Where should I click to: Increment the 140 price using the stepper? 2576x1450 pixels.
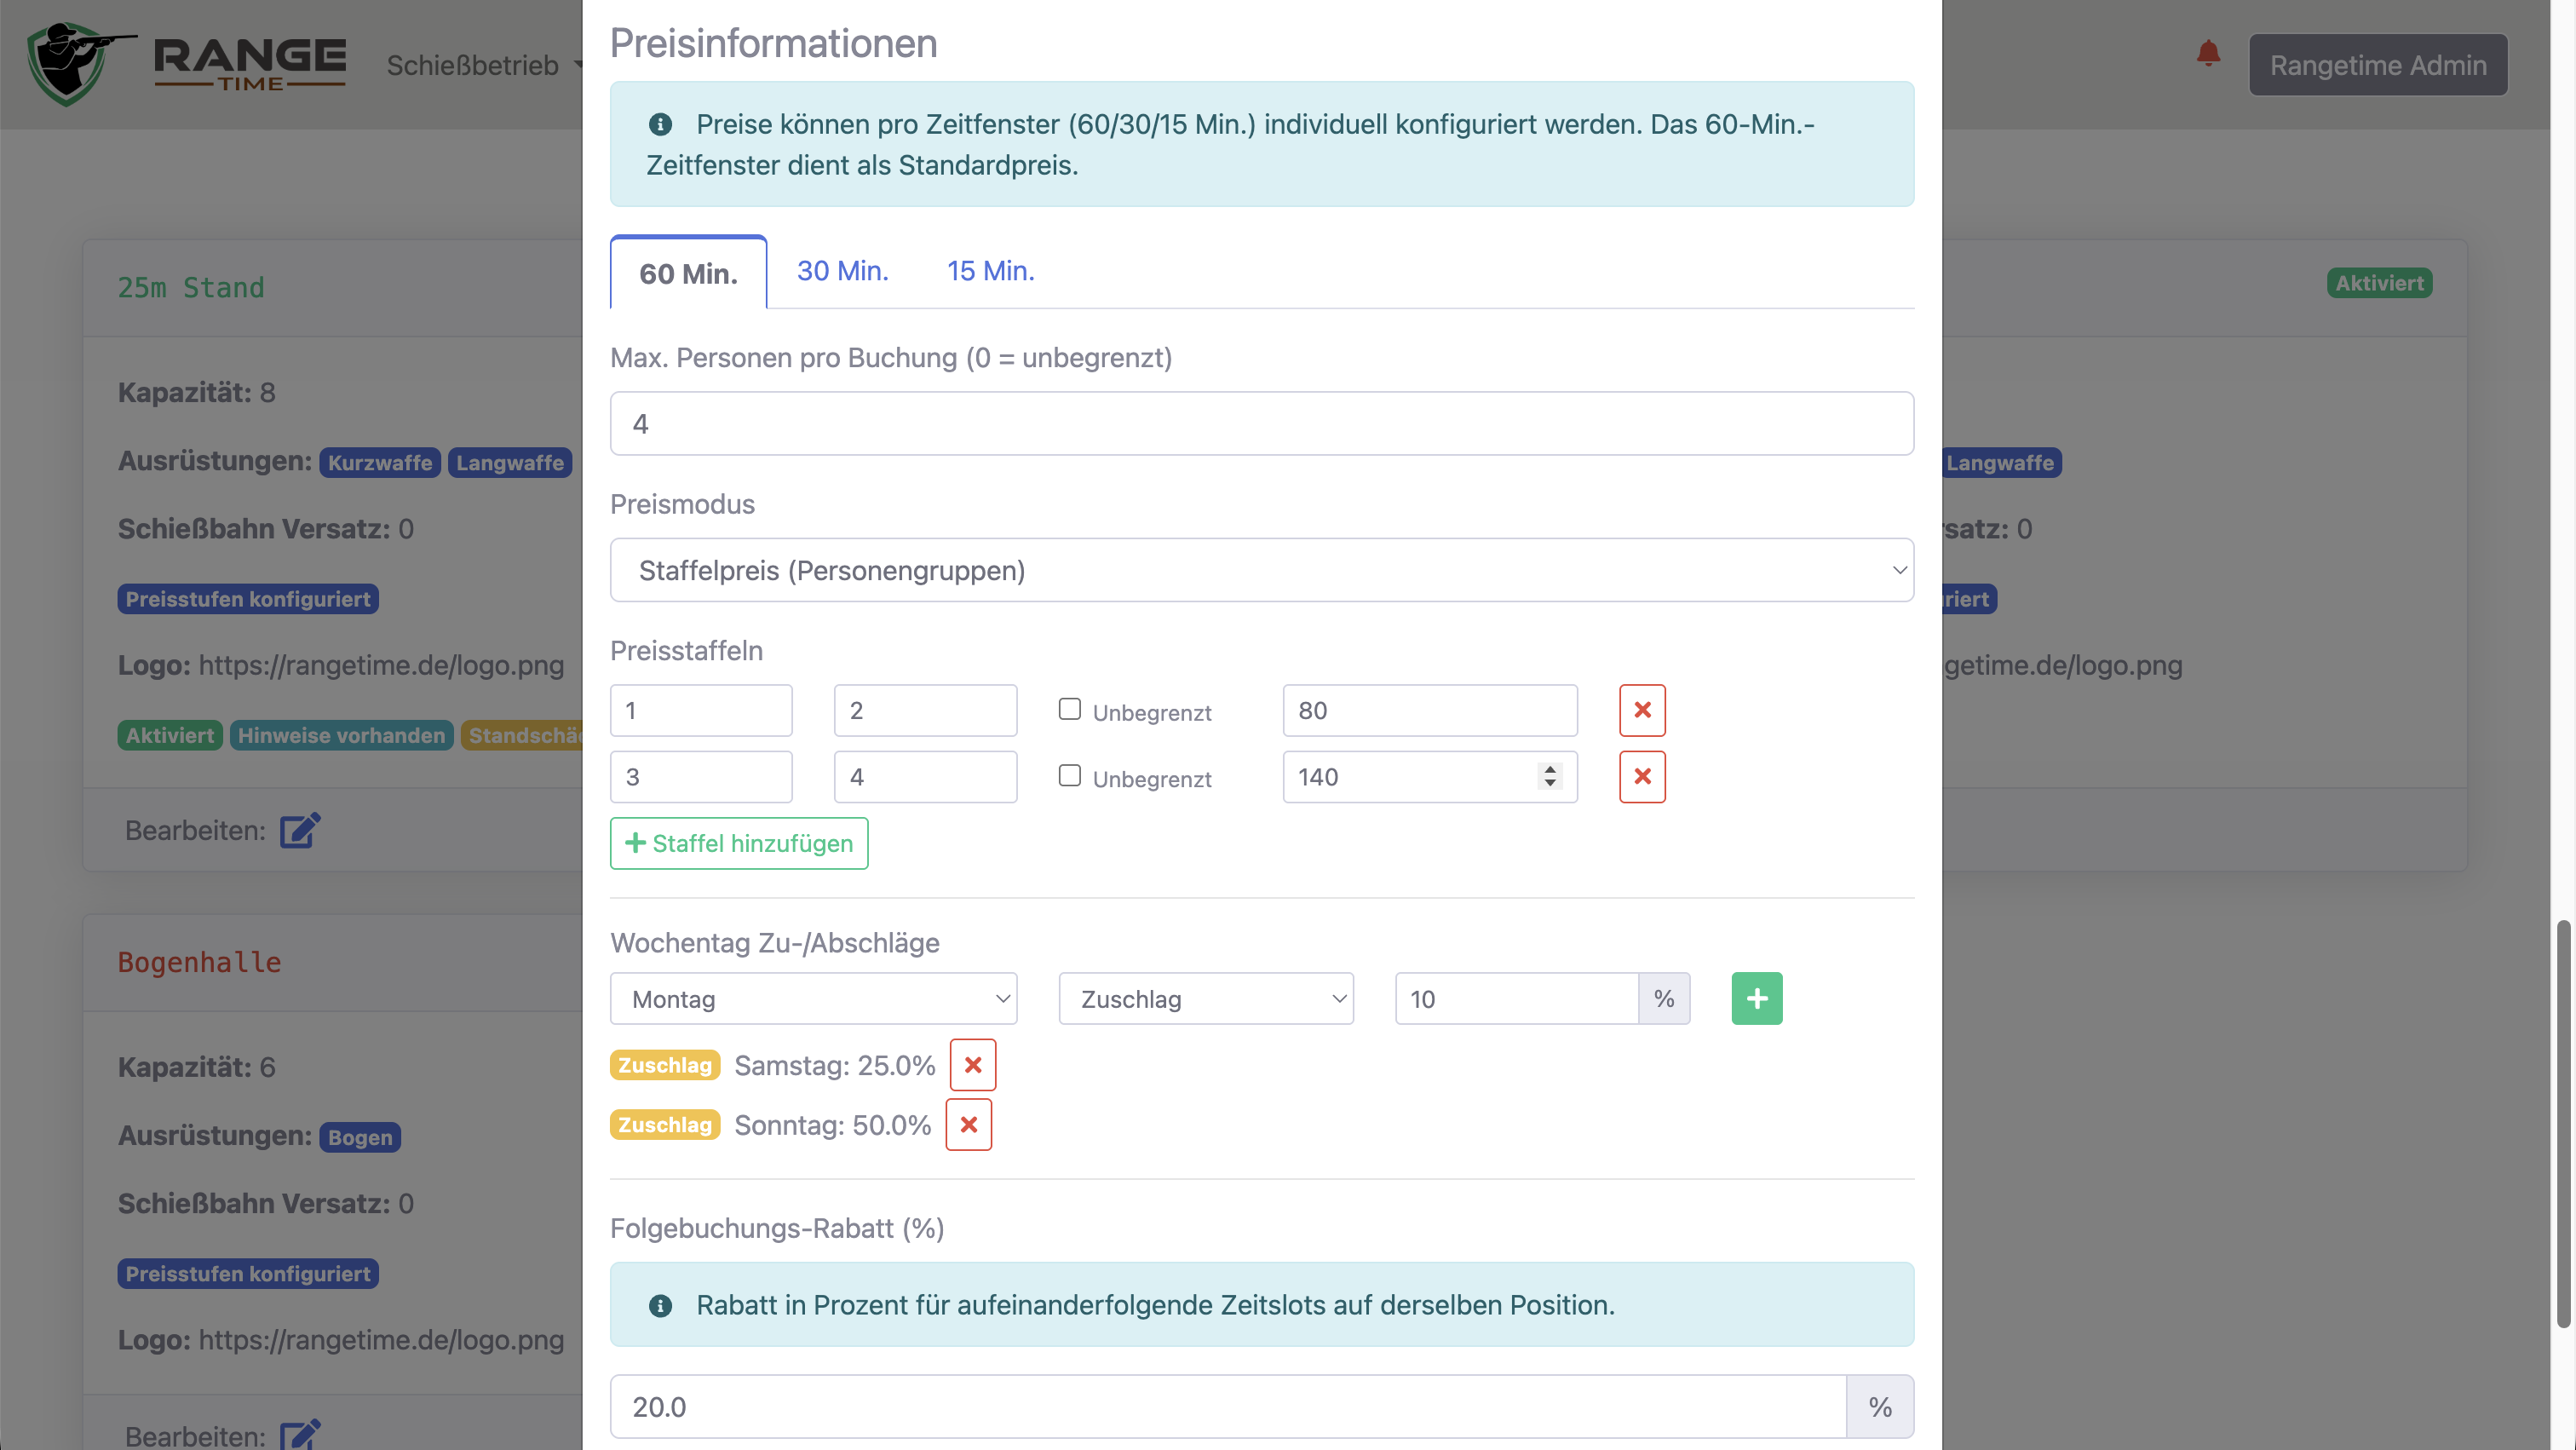(1549, 769)
